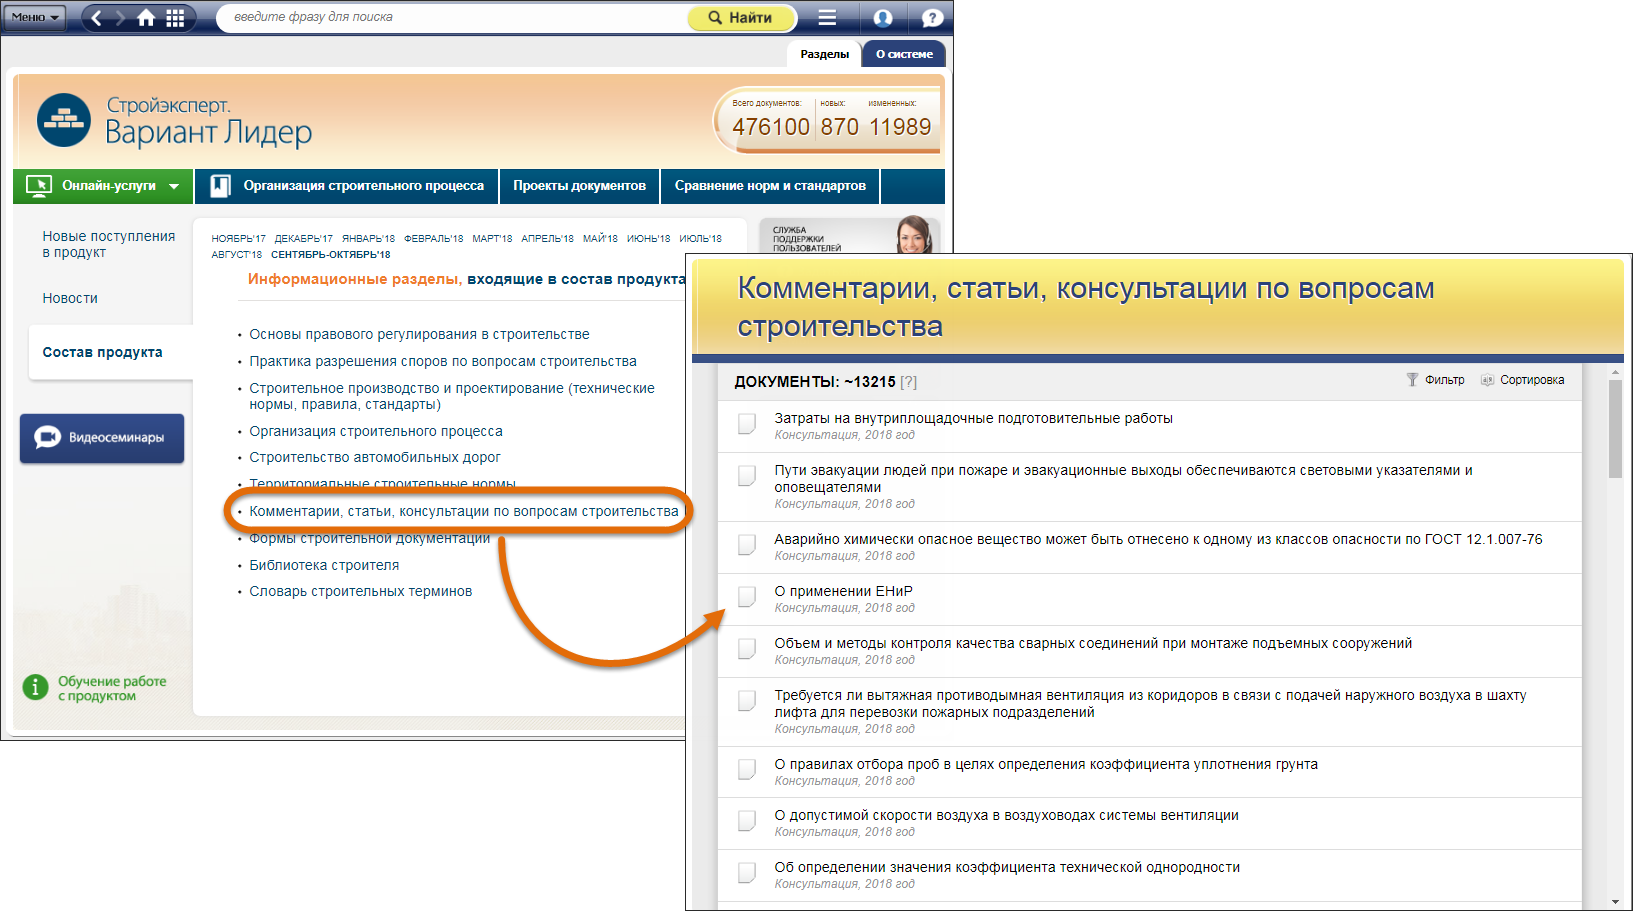The image size is (1640, 920).
Task: Select checkbox for 'Затраты на внутриплощадочные подготовительные работы'
Action: point(747,424)
